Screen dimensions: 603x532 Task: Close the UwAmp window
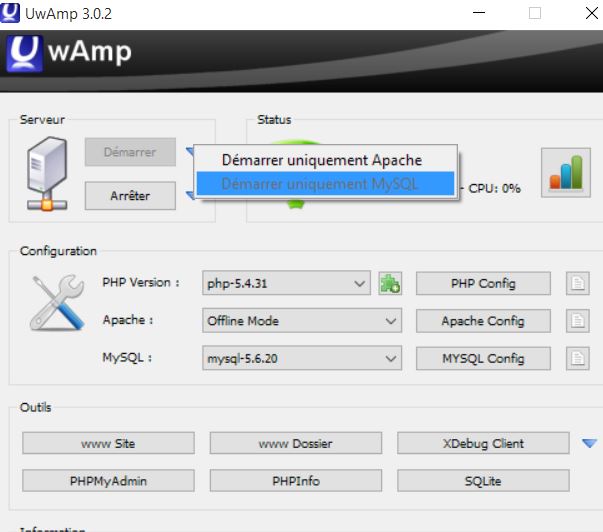pyautogui.click(x=592, y=13)
